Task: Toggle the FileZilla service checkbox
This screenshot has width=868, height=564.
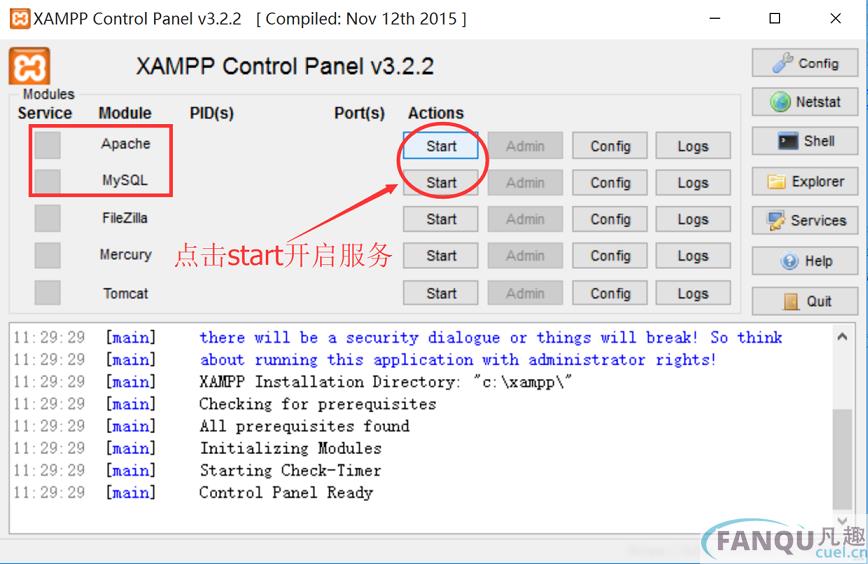Action: point(48,219)
